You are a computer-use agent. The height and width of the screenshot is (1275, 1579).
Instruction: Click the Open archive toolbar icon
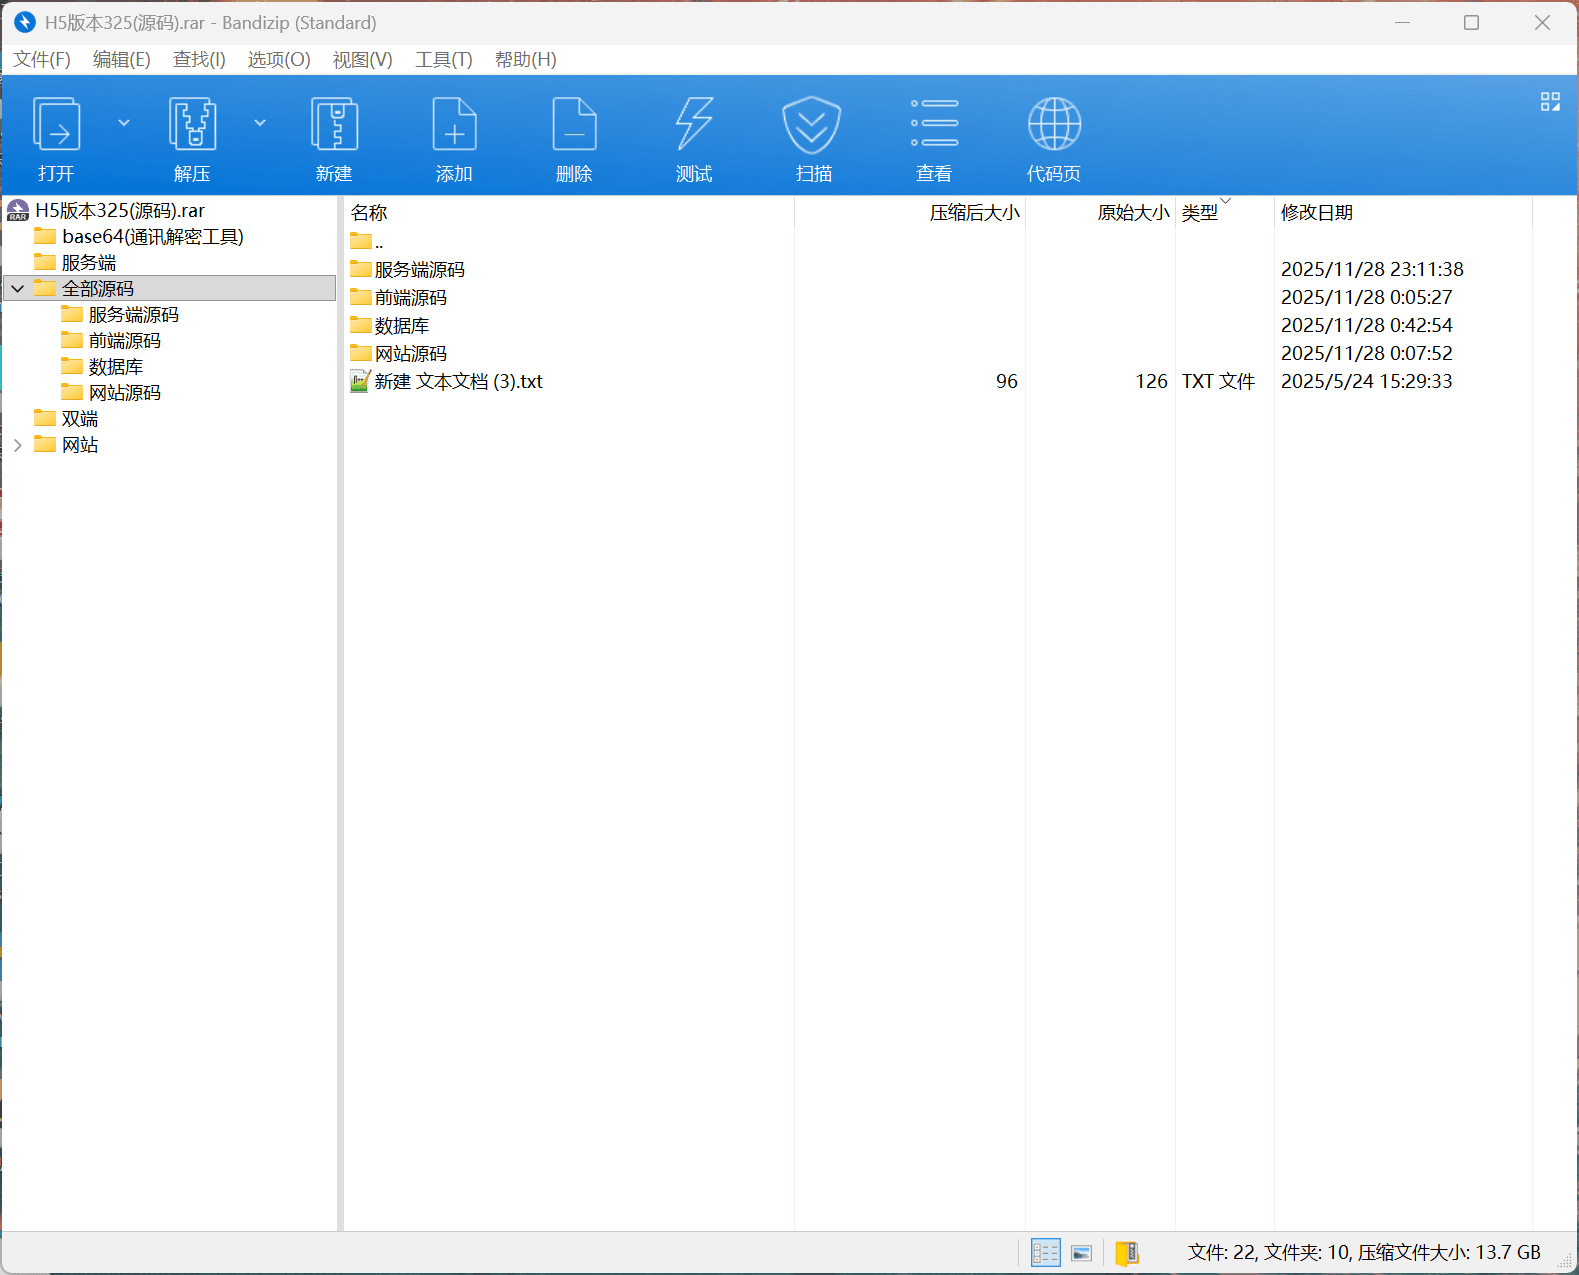56,125
